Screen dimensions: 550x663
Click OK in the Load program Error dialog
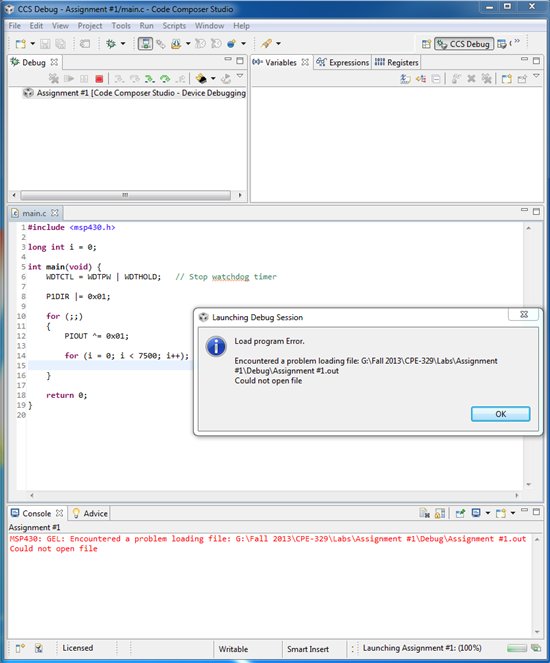501,414
